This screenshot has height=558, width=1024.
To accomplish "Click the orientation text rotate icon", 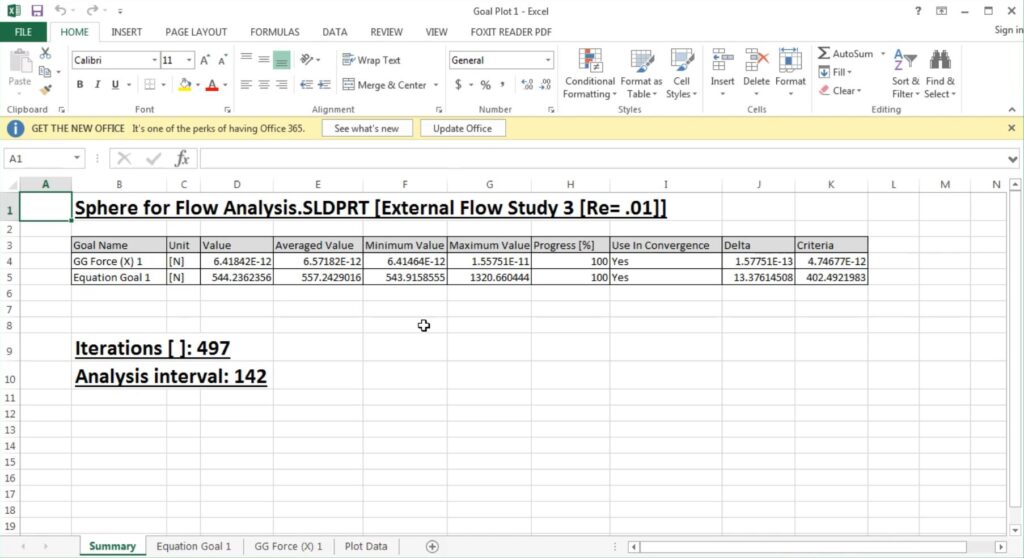I will point(306,59).
